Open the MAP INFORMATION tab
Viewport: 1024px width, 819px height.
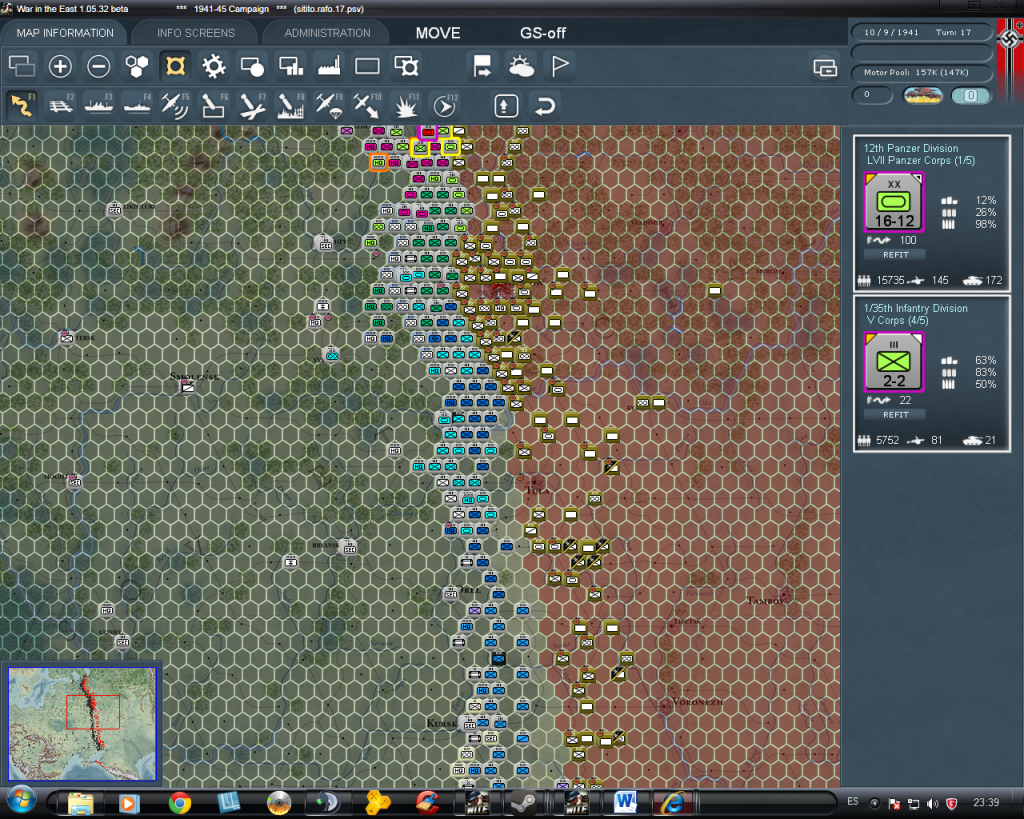click(65, 33)
